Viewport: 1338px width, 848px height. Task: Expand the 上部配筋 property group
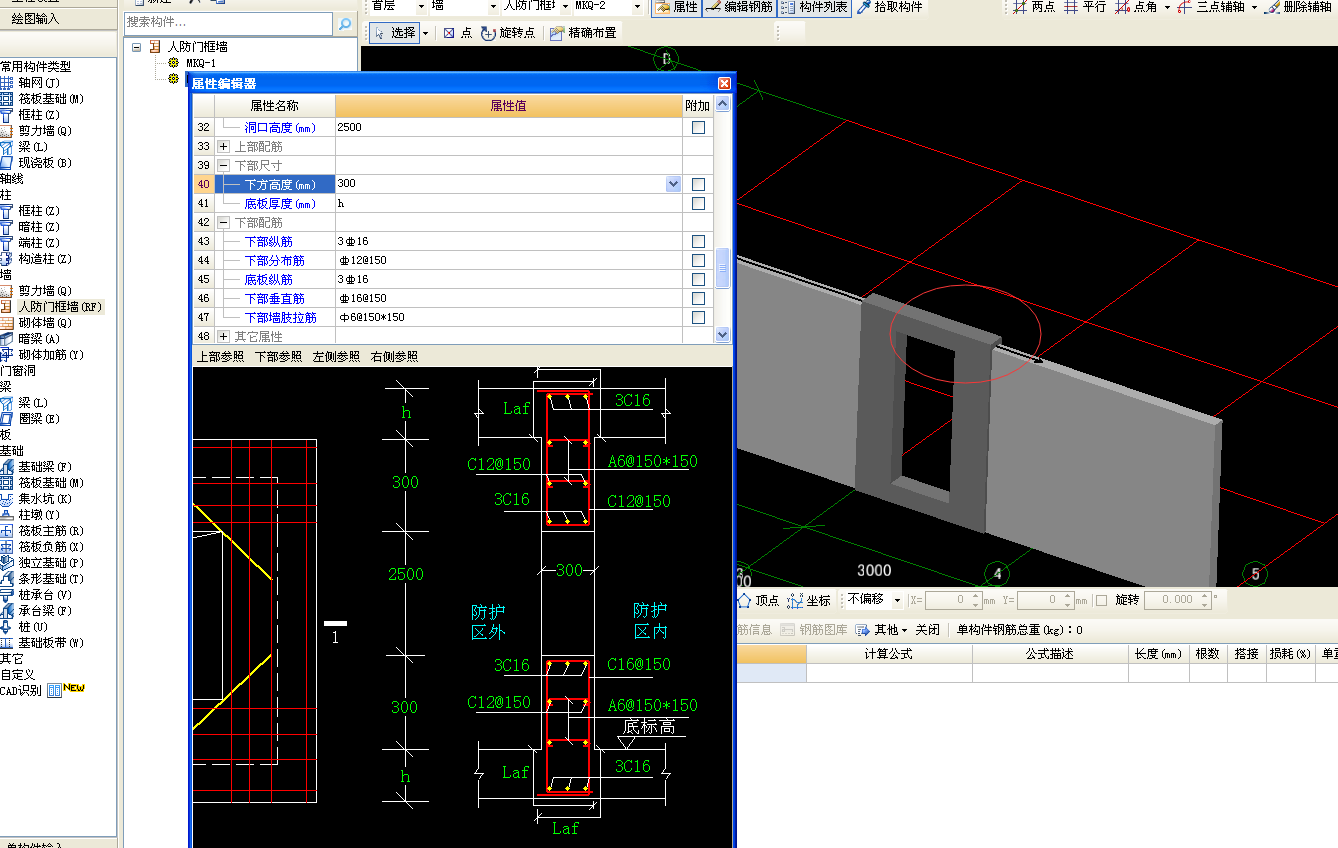point(224,146)
